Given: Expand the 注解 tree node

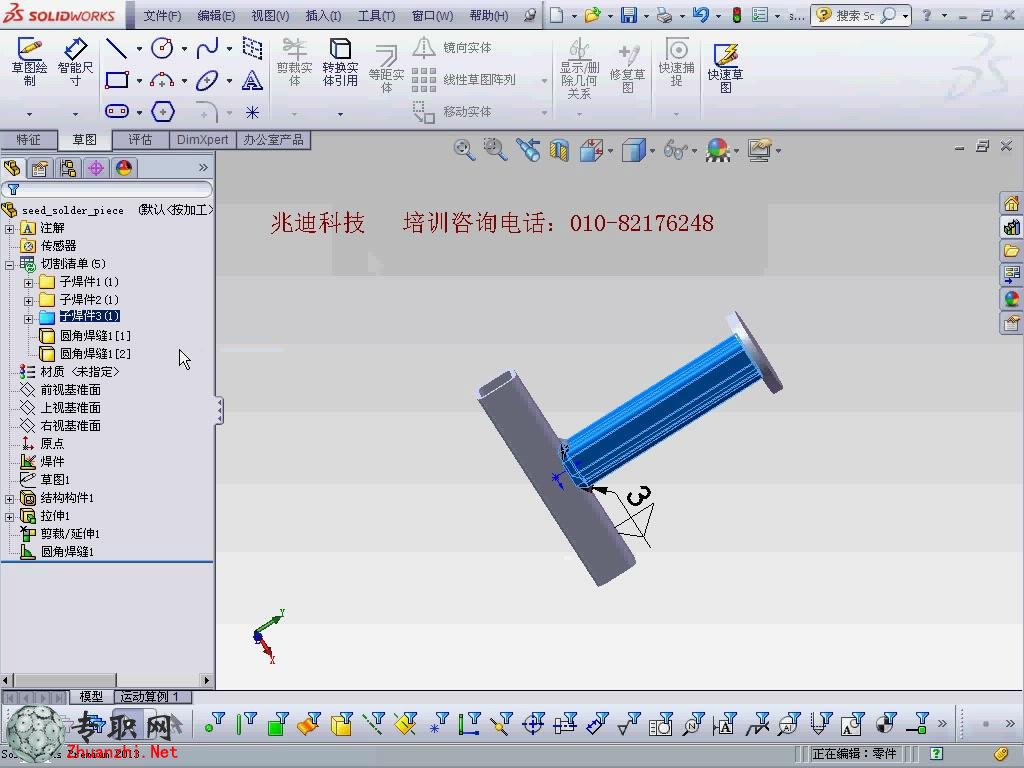Looking at the screenshot, I should pyautogui.click(x=9, y=229).
